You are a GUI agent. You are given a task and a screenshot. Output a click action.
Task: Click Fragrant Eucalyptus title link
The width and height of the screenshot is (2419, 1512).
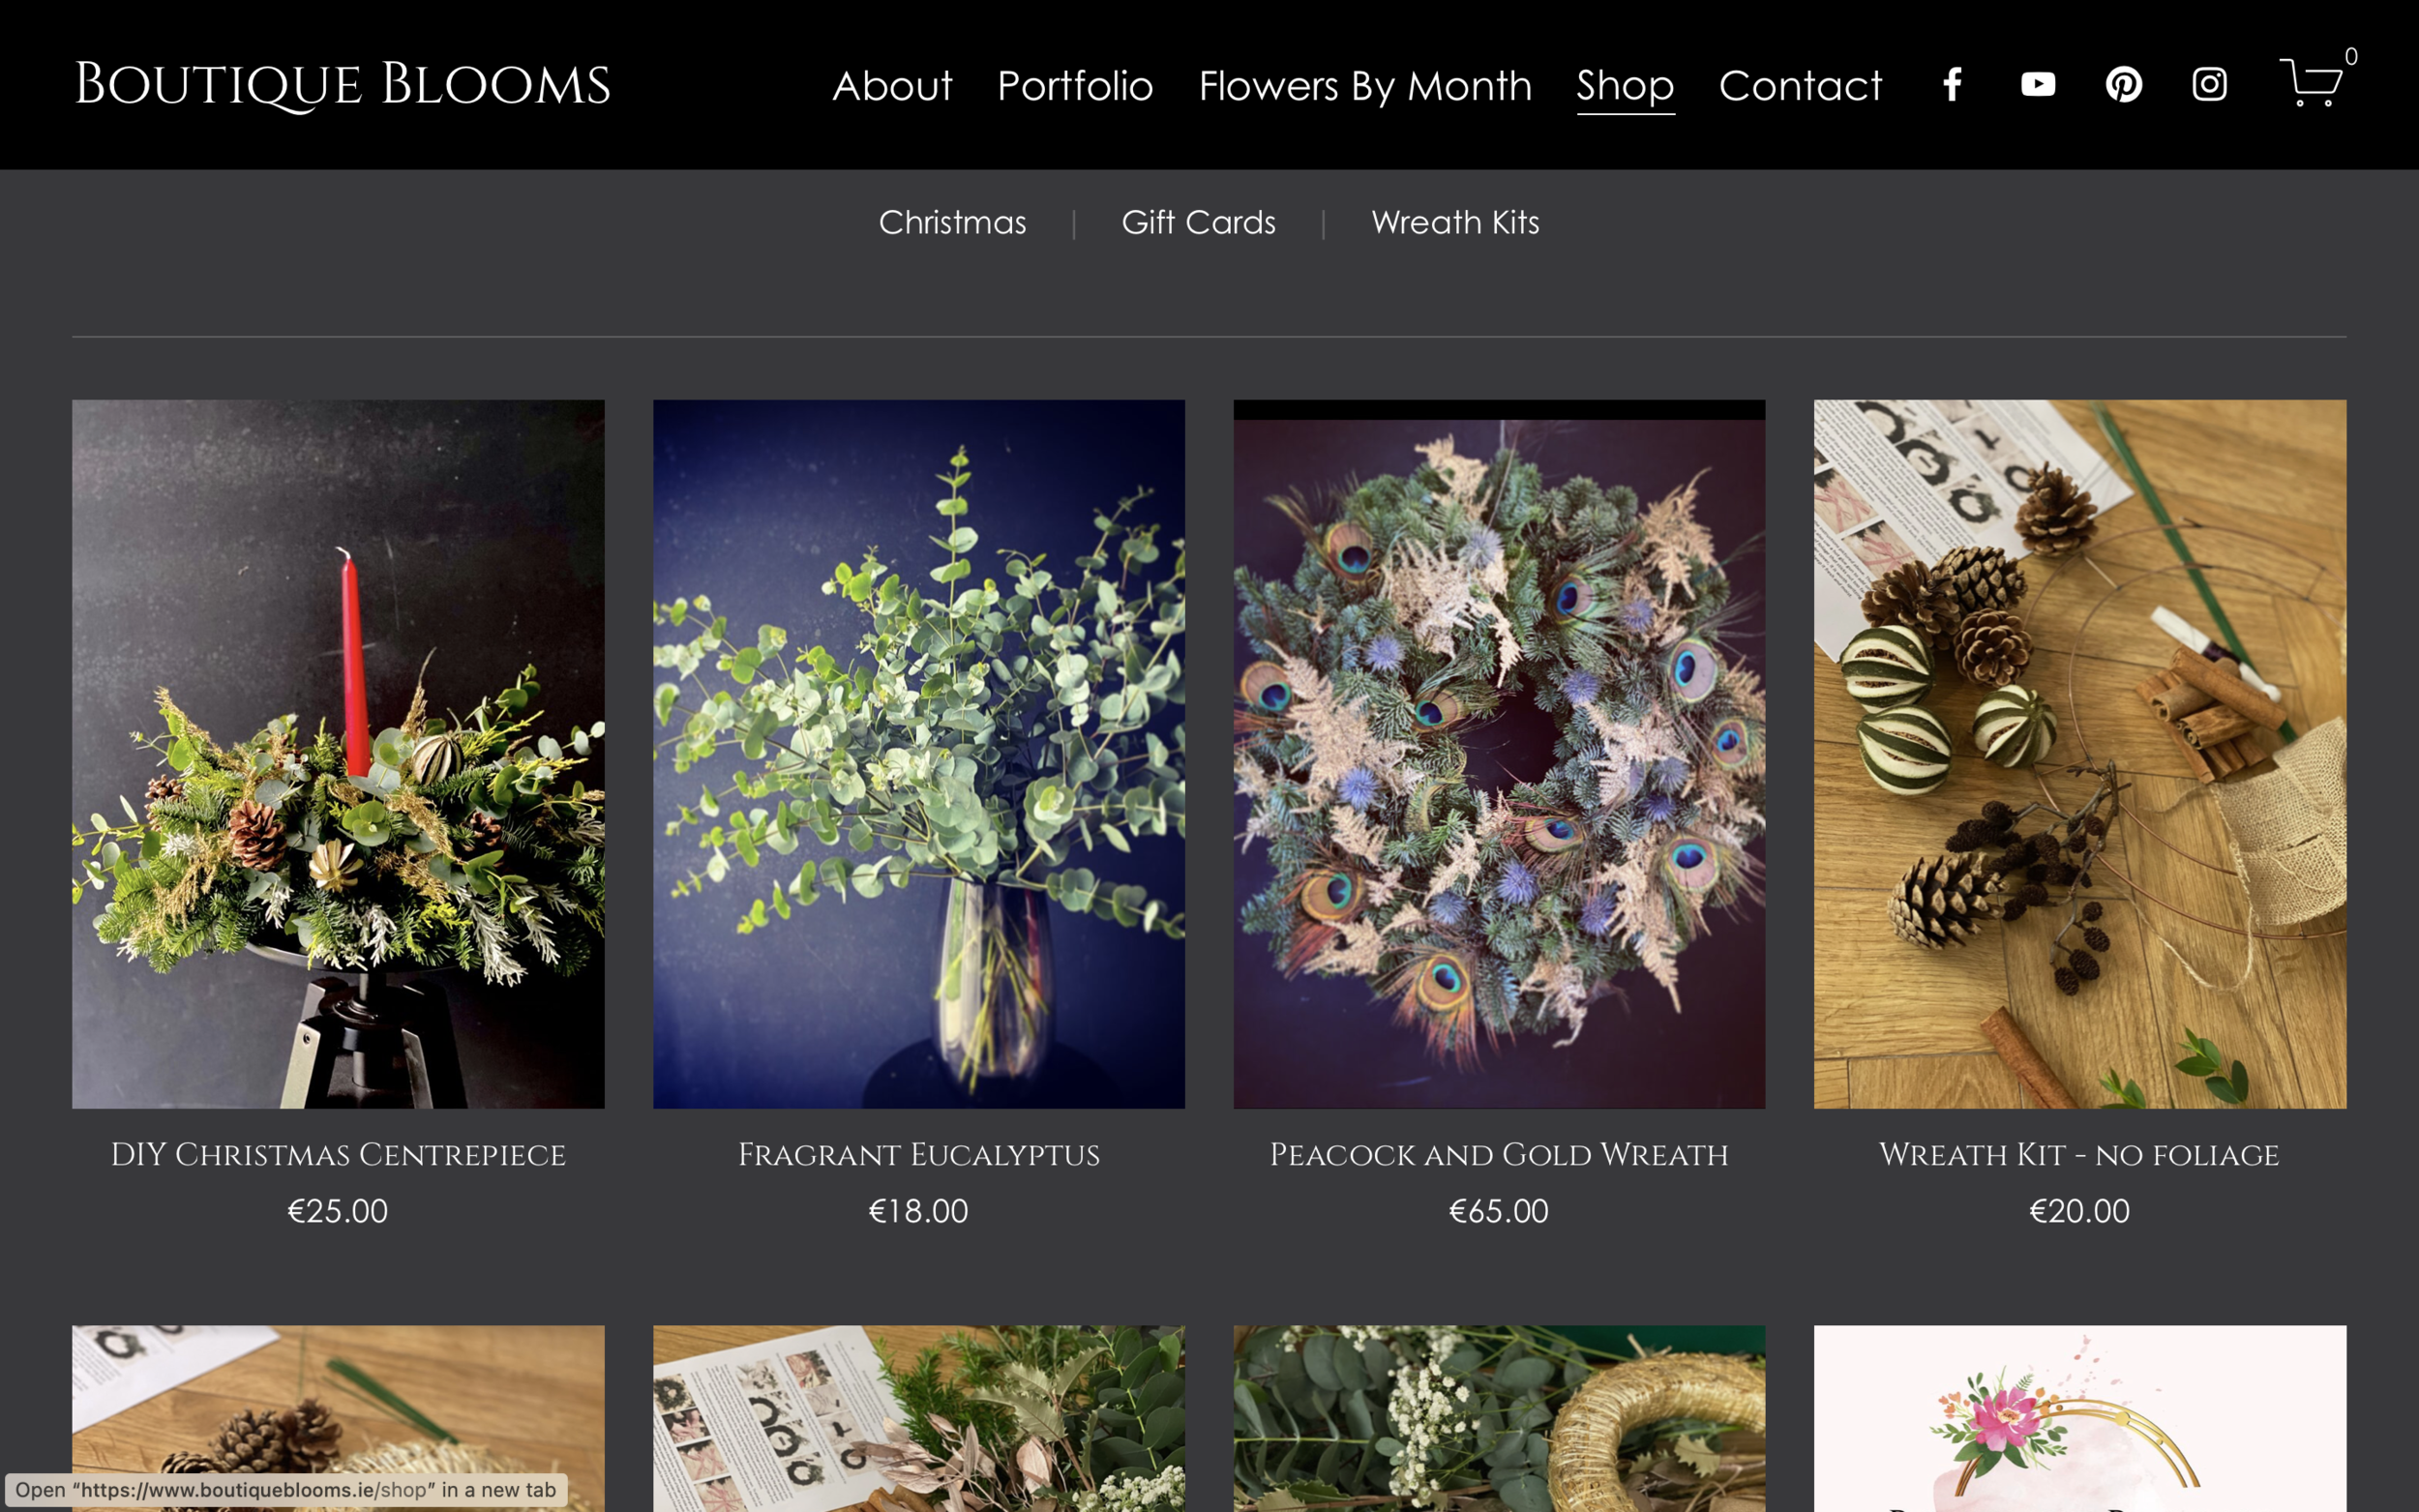tap(918, 1155)
